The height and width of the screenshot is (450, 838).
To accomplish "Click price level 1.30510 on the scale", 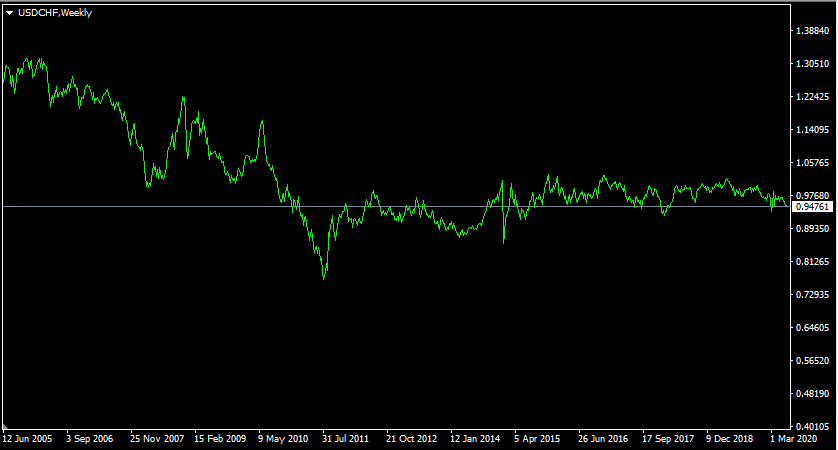I will click(812, 64).
